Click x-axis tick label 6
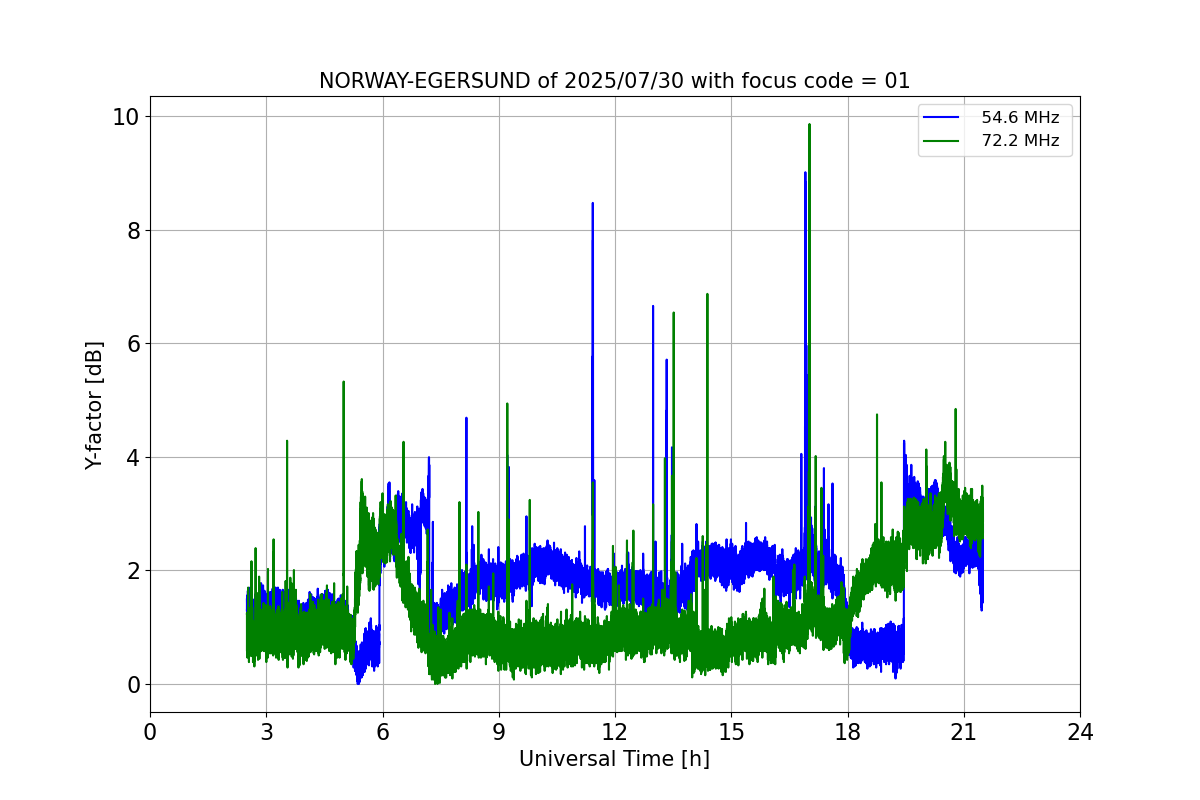 click(x=383, y=733)
